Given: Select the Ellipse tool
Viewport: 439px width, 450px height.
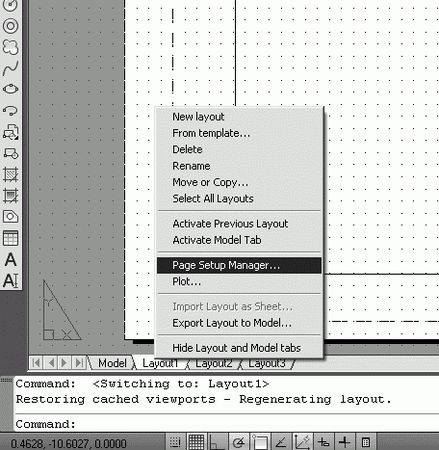Looking at the screenshot, I should [10, 89].
